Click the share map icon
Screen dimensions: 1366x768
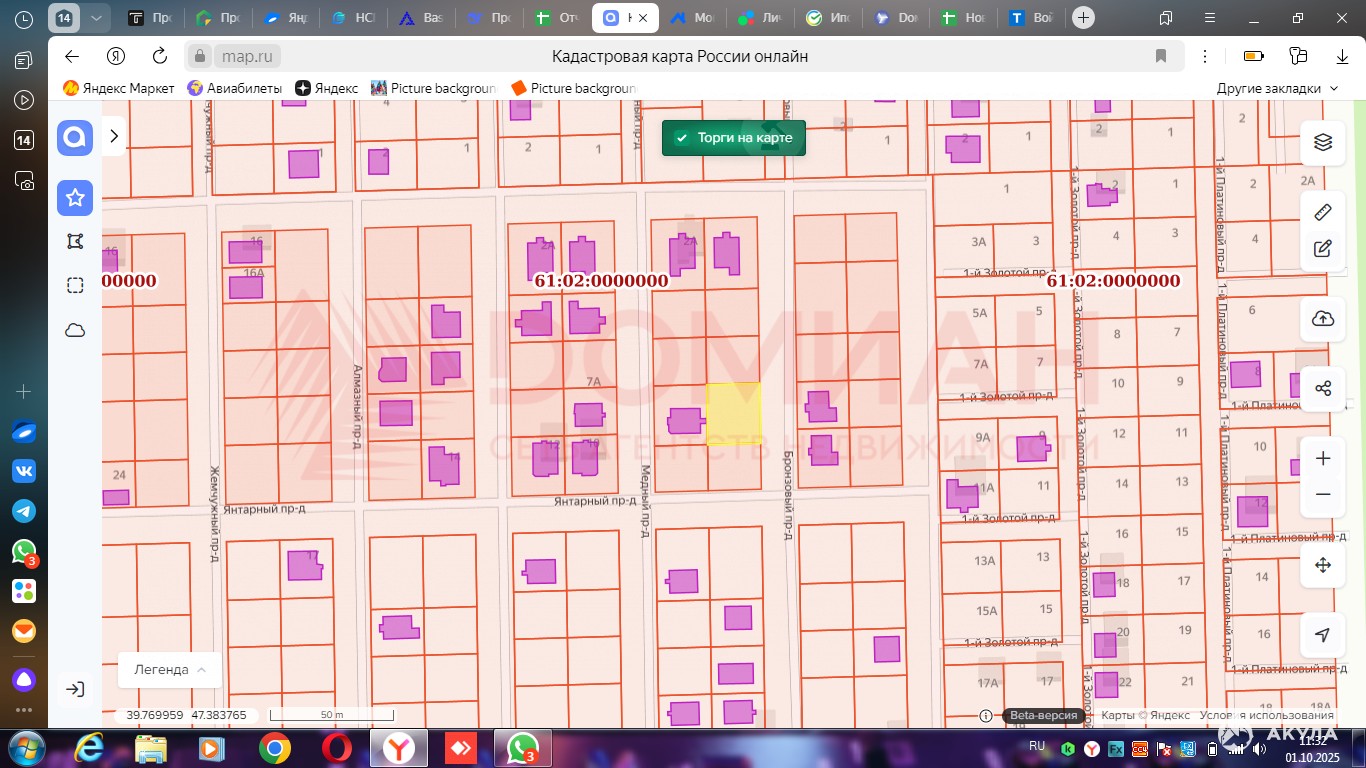pos(1323,388)
